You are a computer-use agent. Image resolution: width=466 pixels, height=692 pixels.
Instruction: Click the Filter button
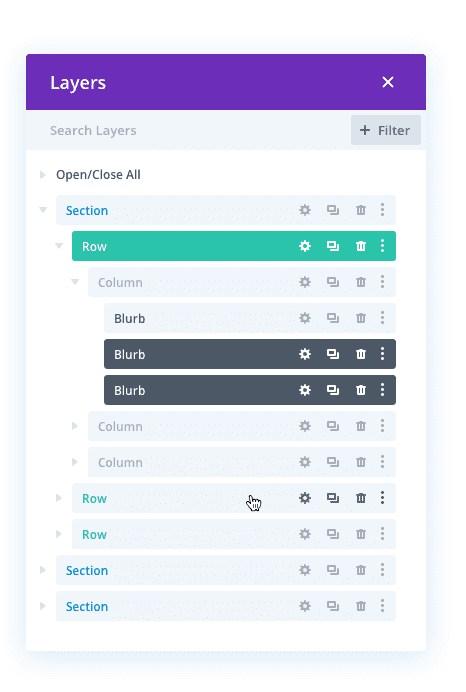386,130
